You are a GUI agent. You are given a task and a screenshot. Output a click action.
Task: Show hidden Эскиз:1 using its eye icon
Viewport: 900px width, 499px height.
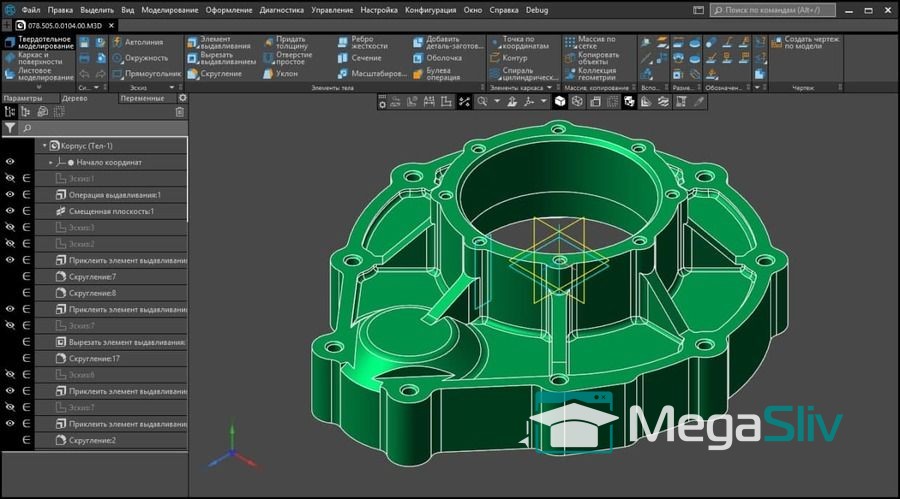[x=10, y=178]
